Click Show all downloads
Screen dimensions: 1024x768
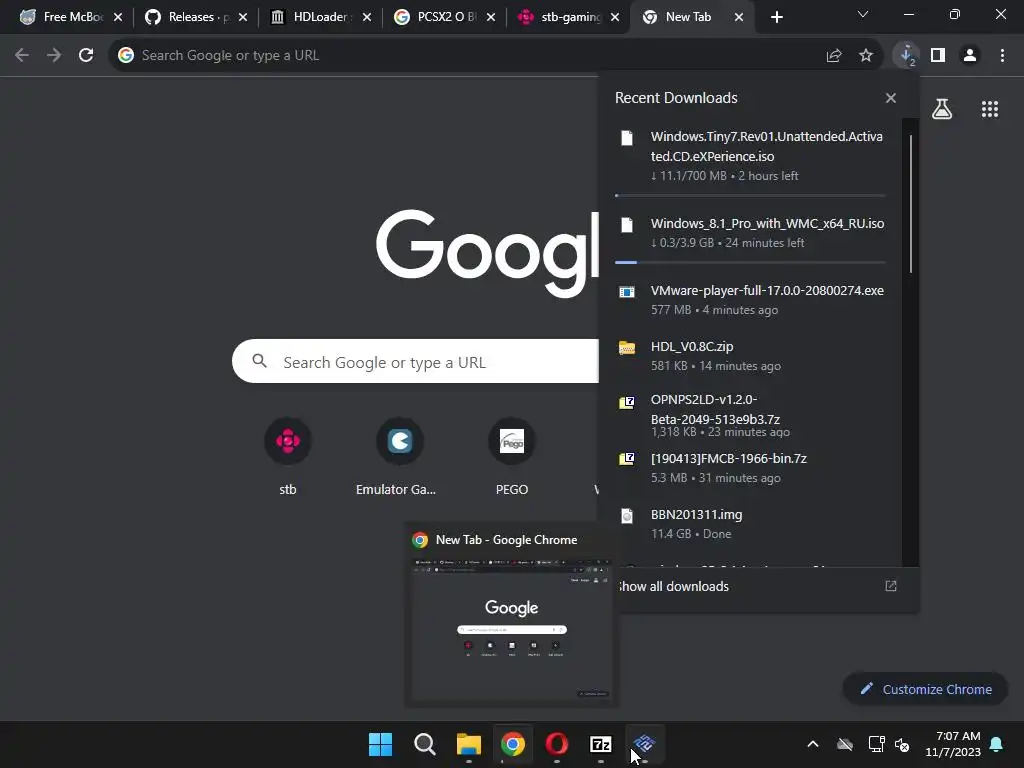(673, 586)
